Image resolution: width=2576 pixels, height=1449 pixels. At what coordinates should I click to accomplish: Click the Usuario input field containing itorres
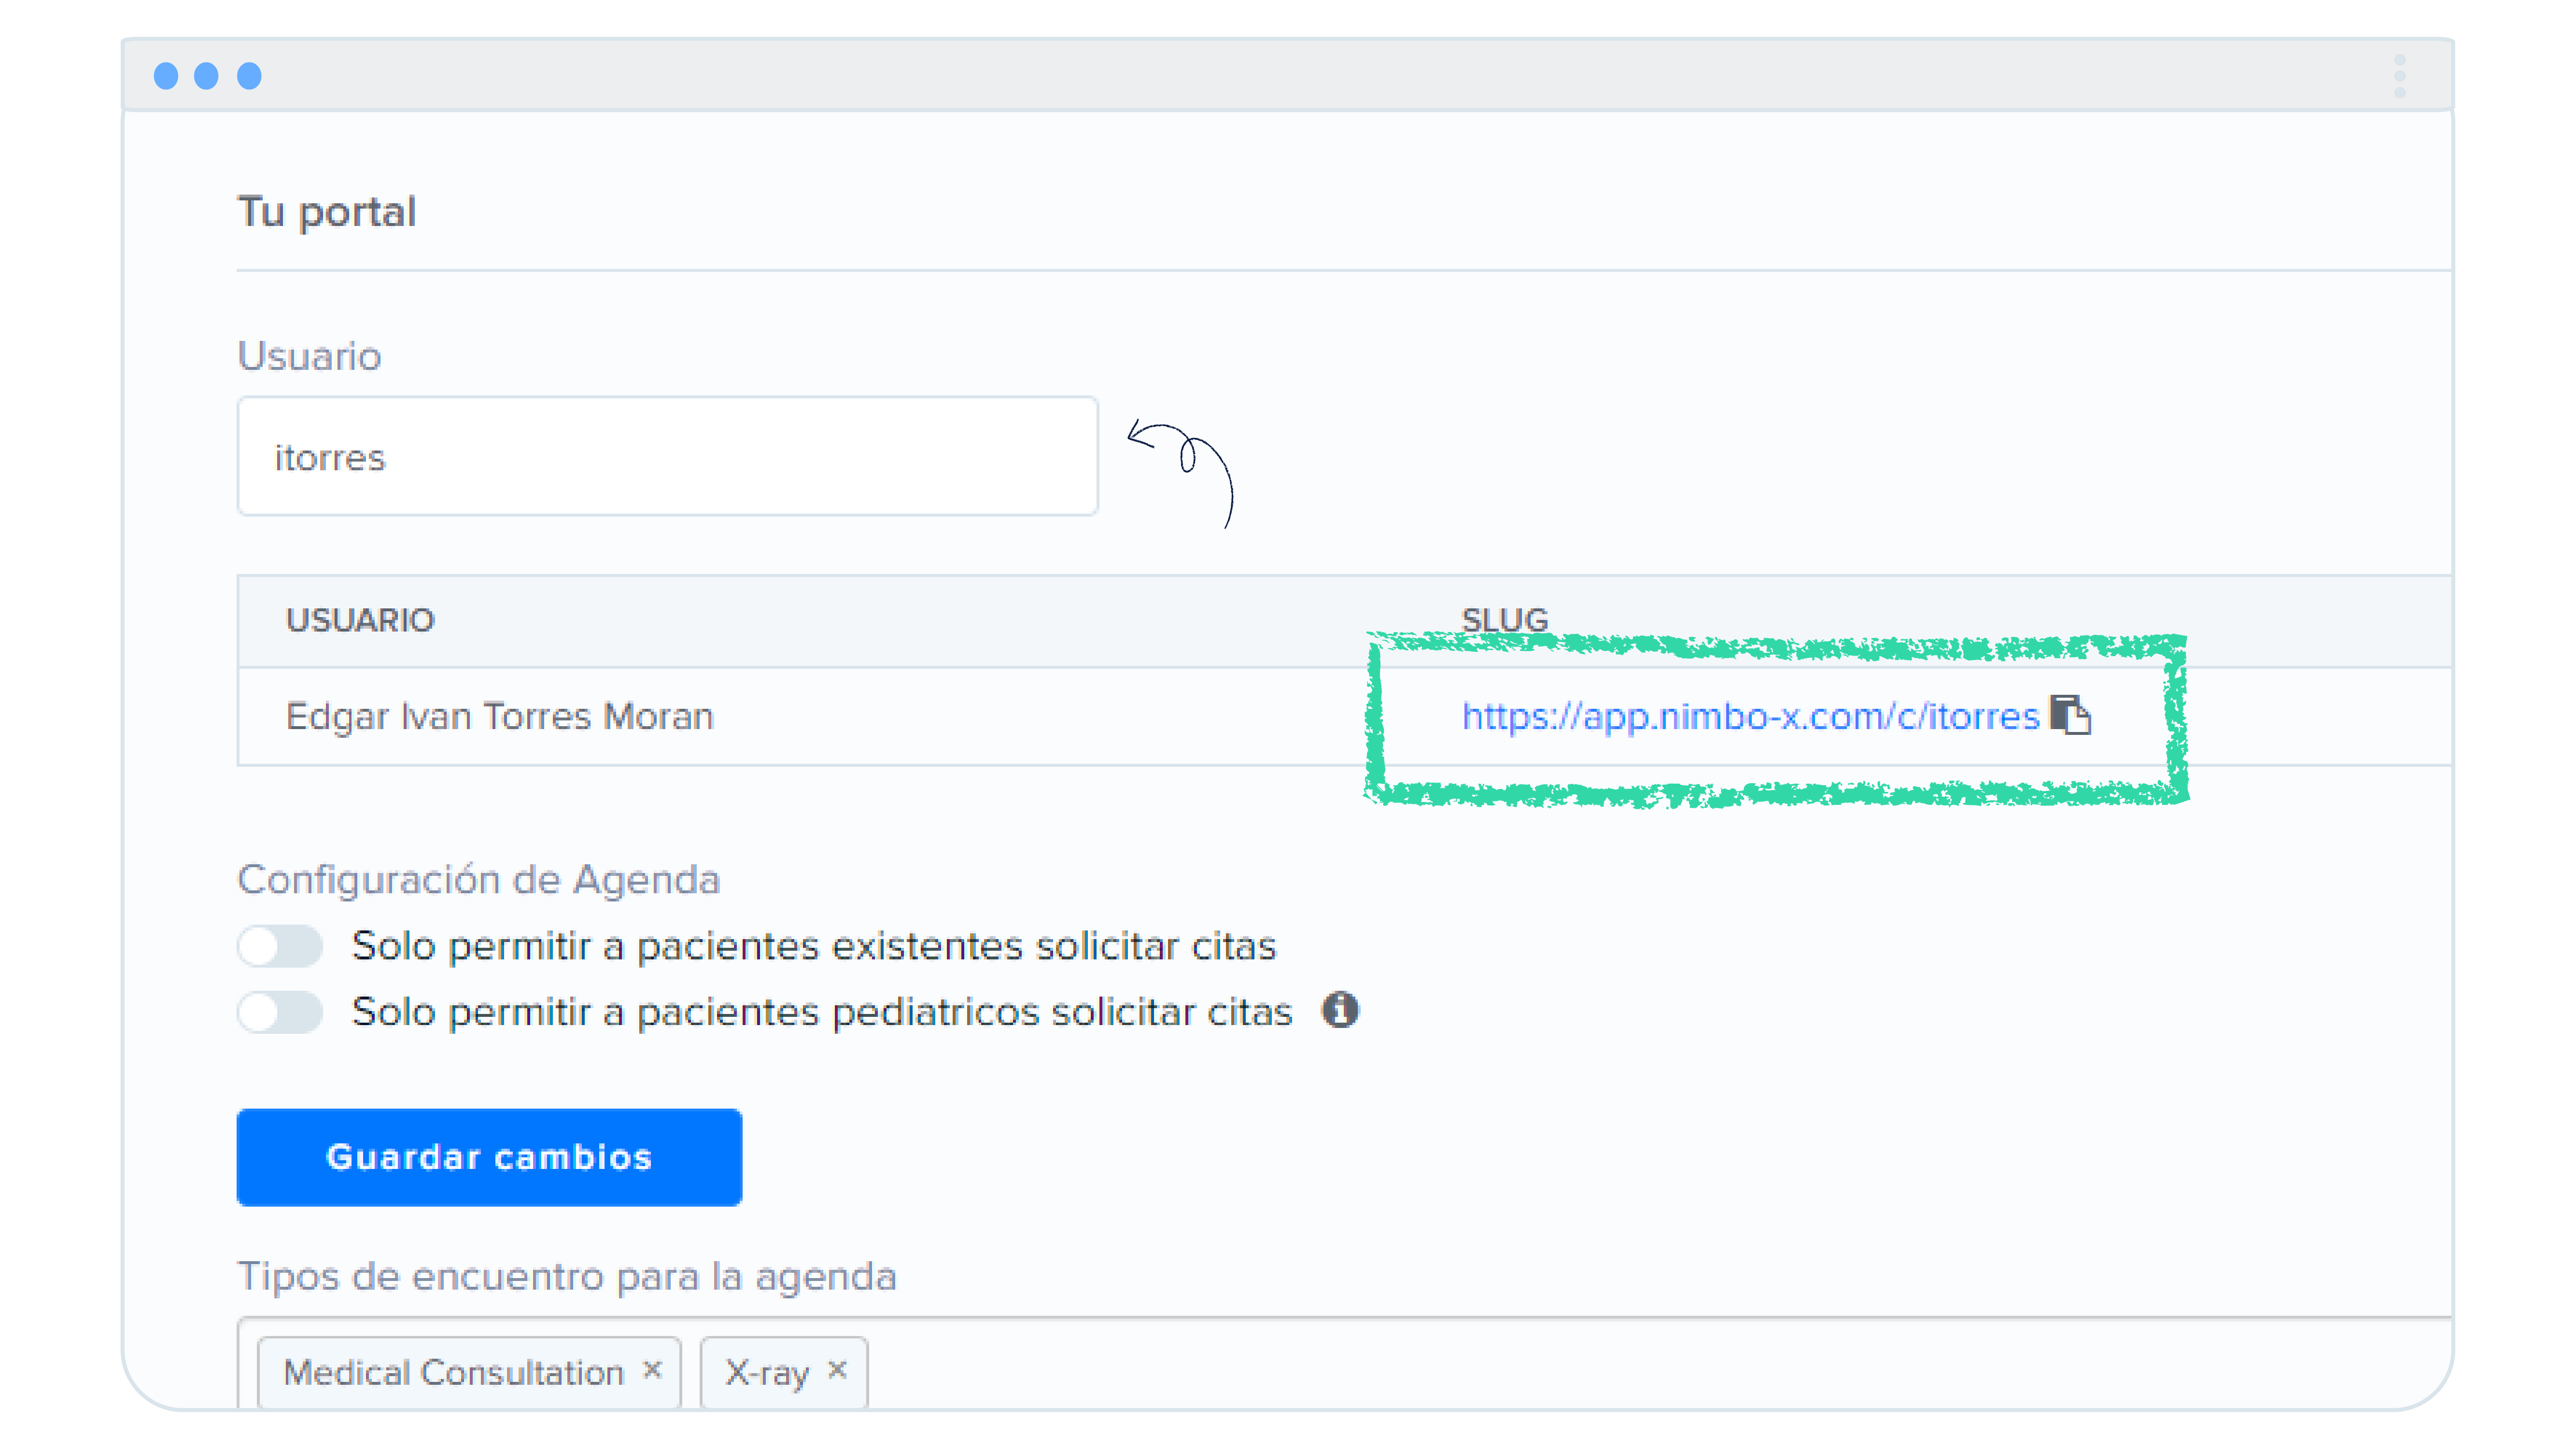pos(666,456)
